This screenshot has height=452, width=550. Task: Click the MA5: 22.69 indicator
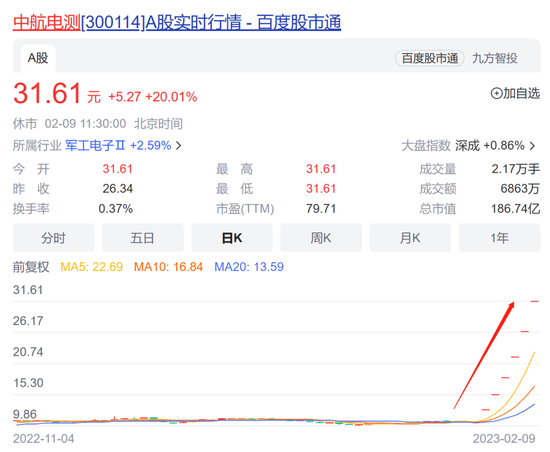(x=92, y=267)
